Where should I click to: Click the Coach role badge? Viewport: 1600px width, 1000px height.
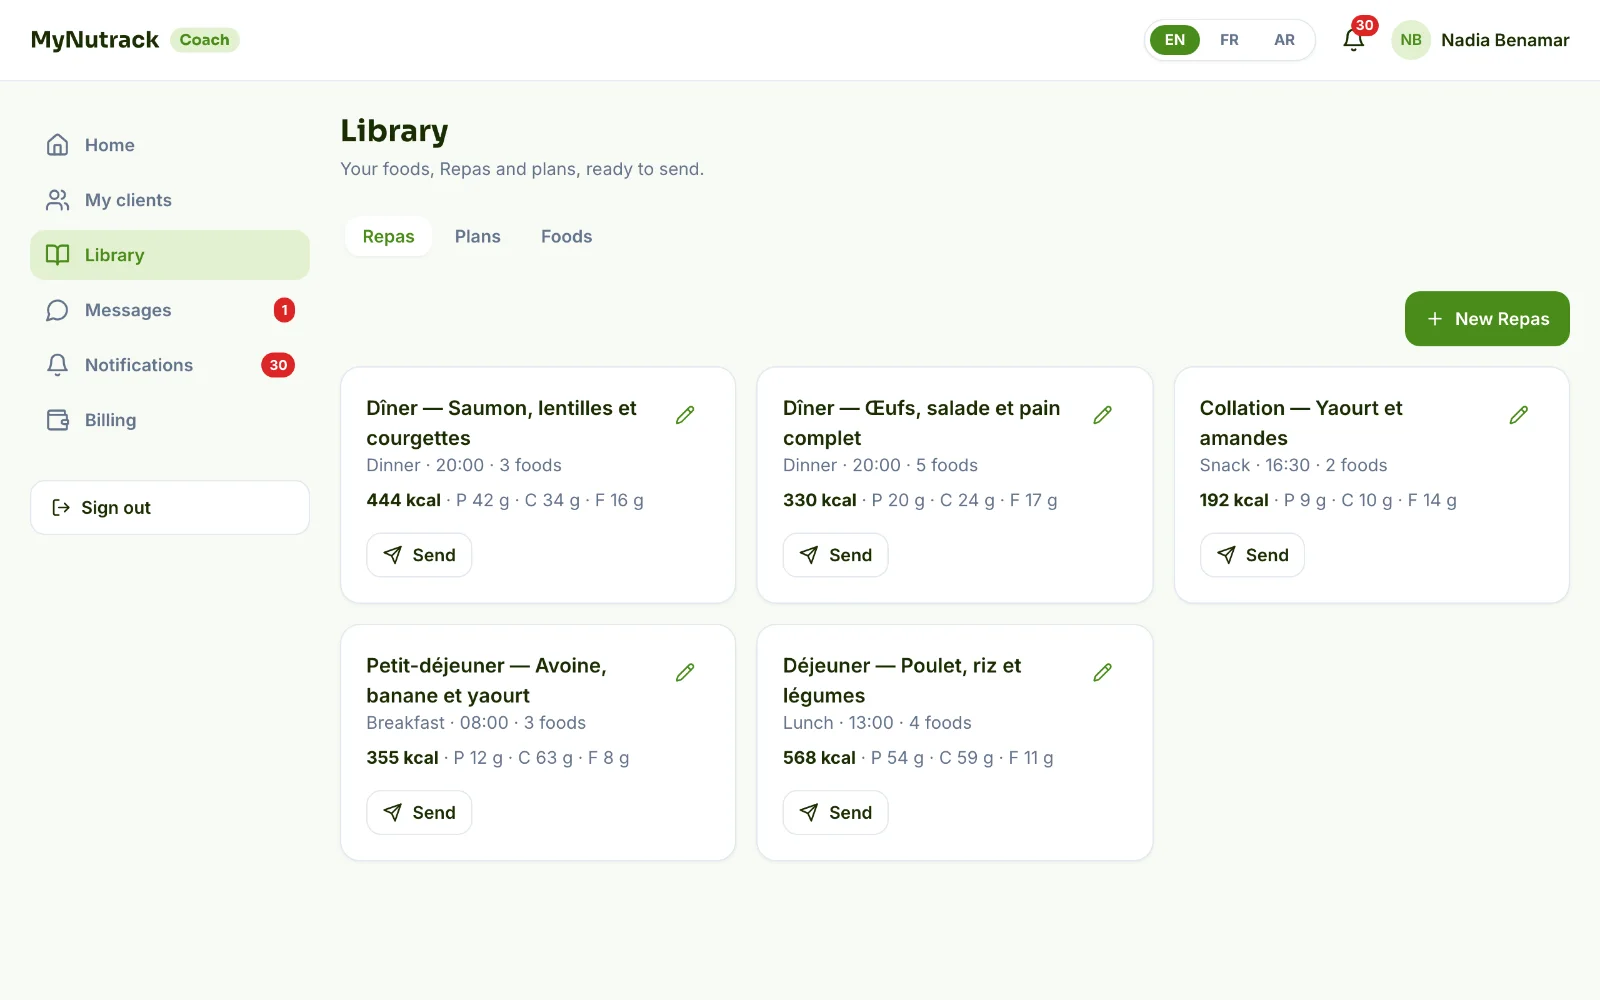coord(205,40)
